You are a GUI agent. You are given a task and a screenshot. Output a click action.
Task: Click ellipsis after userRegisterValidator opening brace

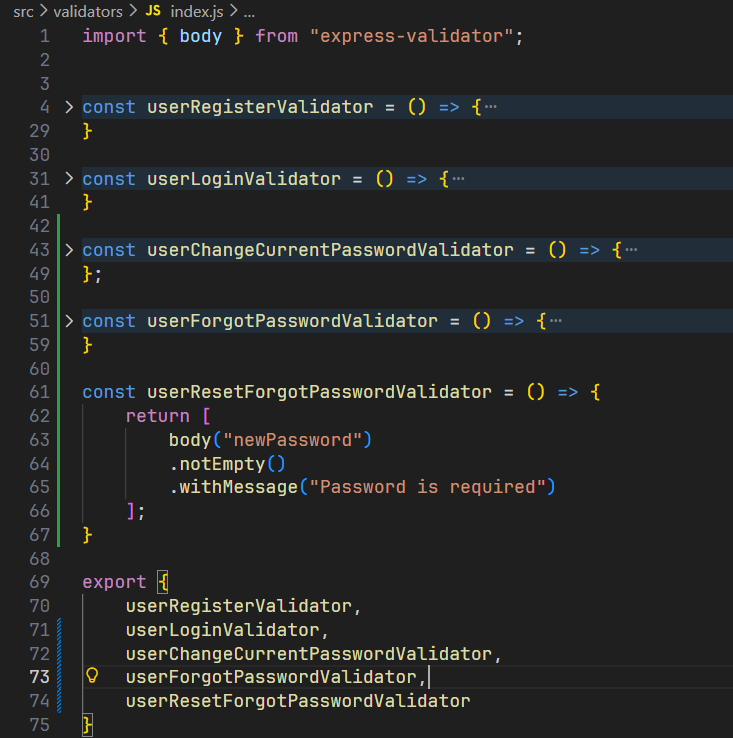point(491,107)
